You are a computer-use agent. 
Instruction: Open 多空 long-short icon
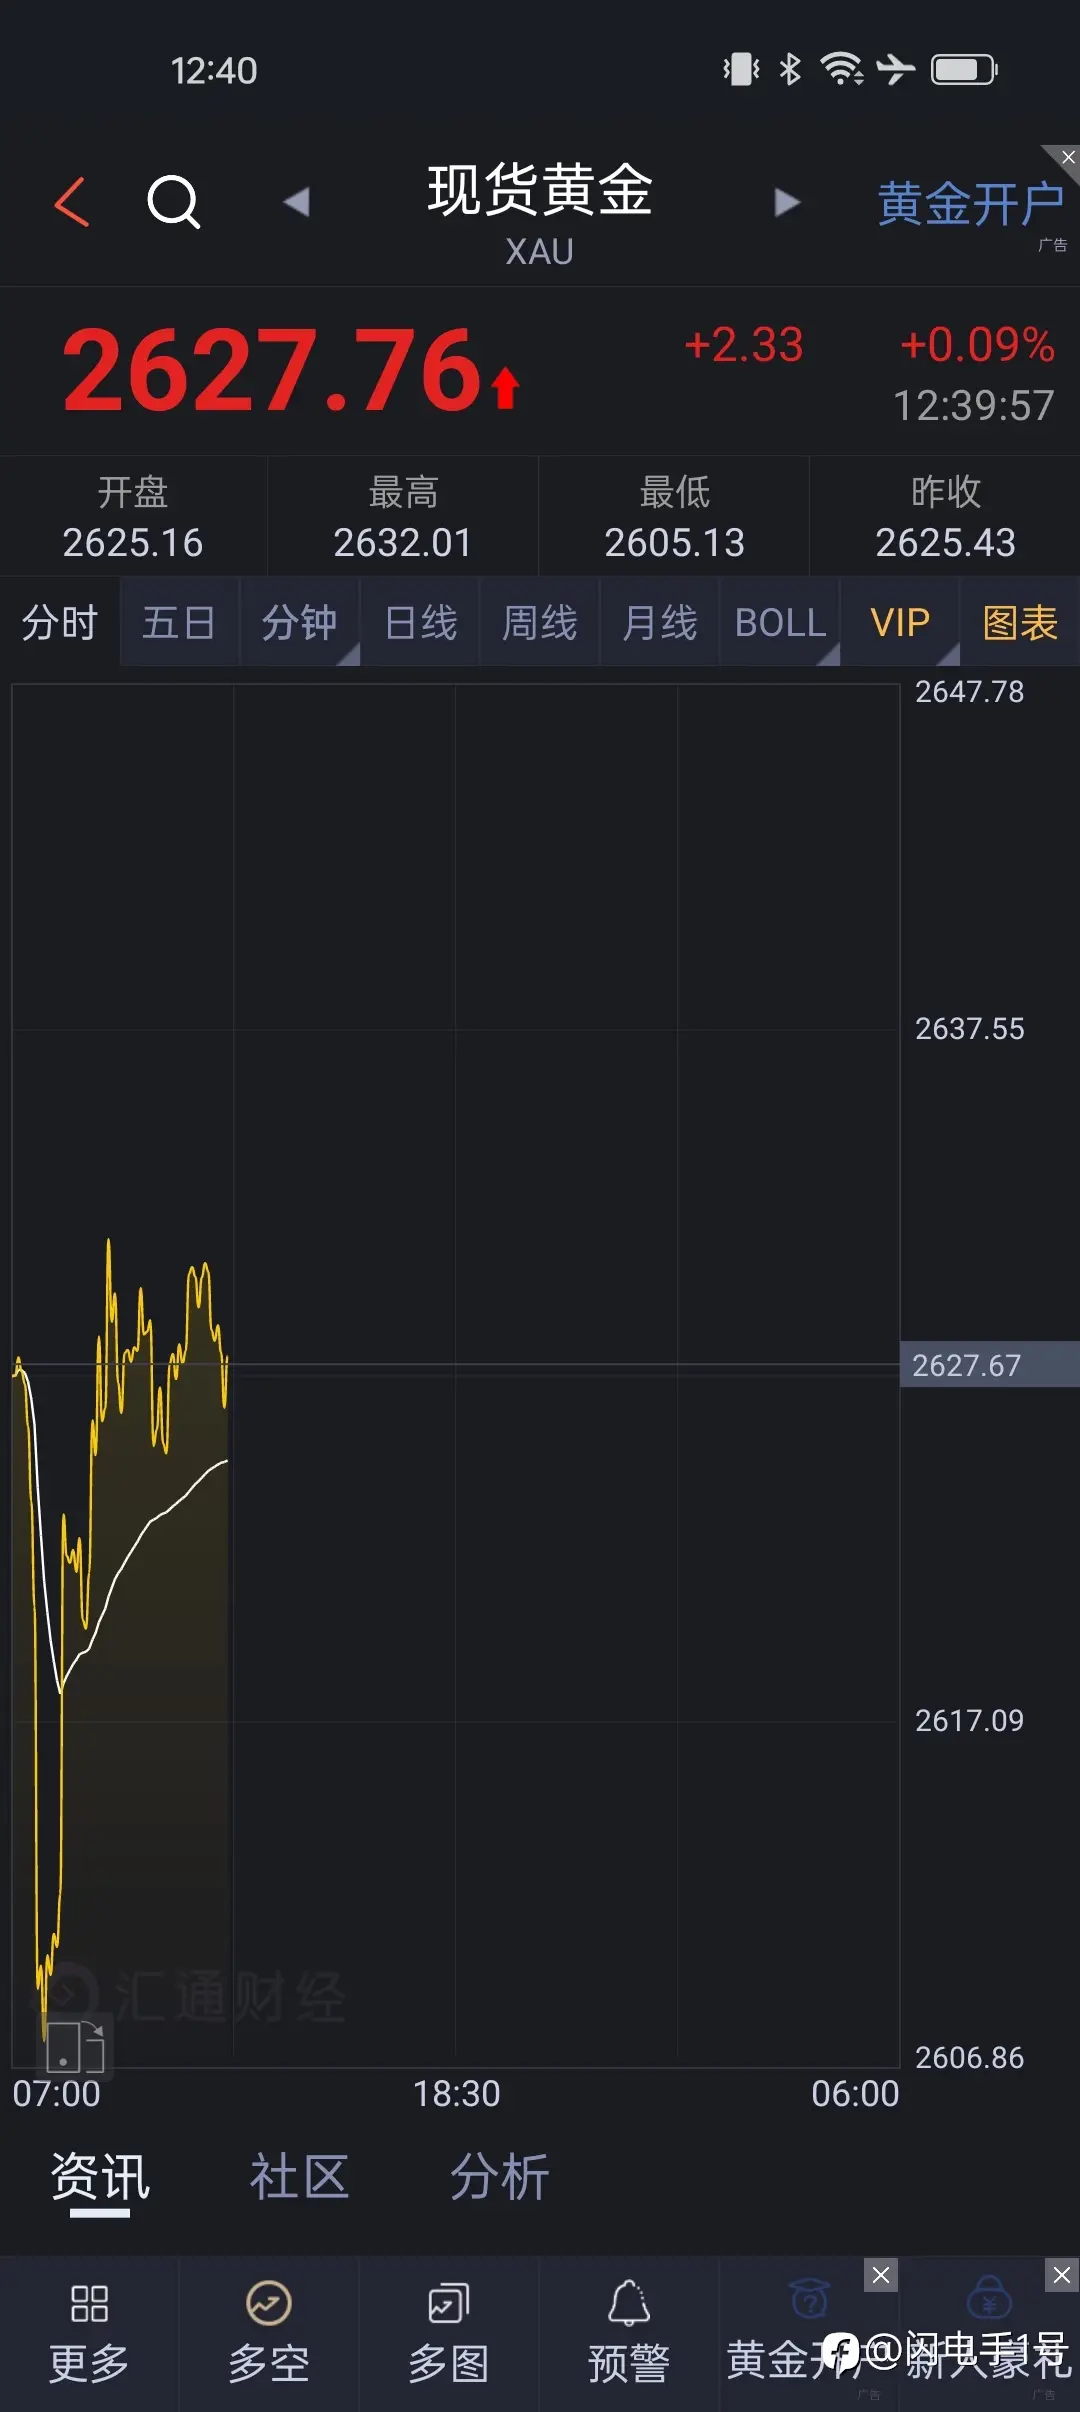coord(269,2334)
